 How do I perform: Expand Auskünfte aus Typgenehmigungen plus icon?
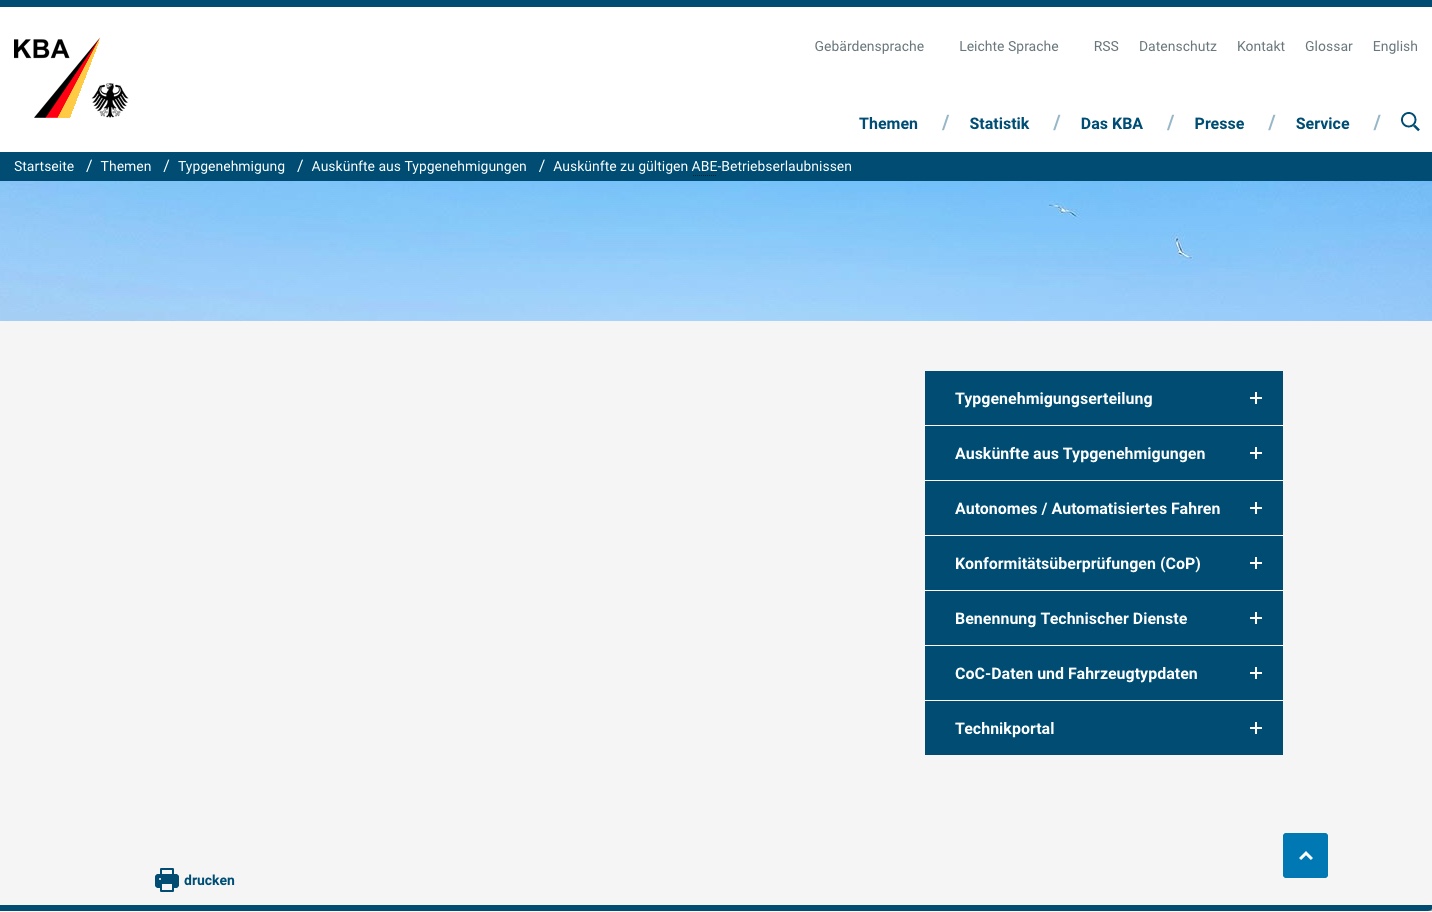(x=1256, y=454)
